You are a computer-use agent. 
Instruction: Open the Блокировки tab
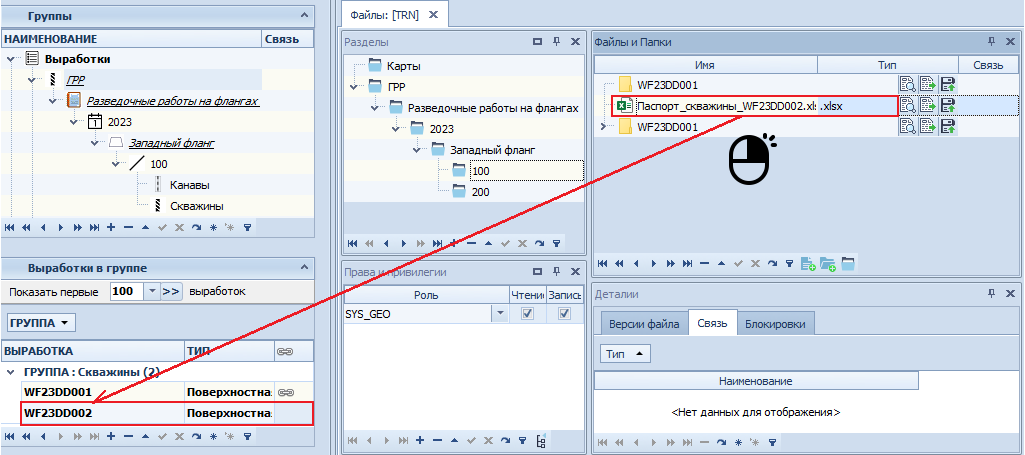click(x=776, y=324)
